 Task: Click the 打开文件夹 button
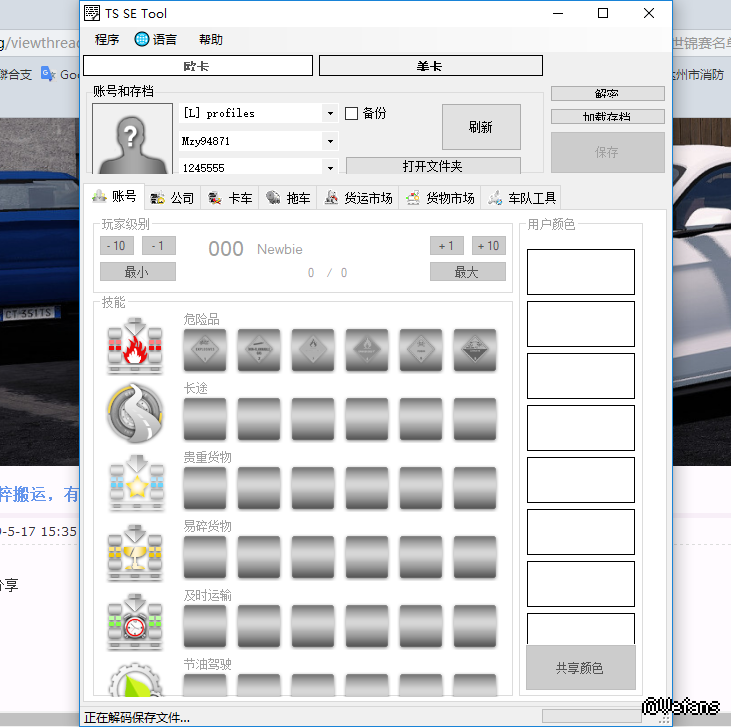(433, 166)
